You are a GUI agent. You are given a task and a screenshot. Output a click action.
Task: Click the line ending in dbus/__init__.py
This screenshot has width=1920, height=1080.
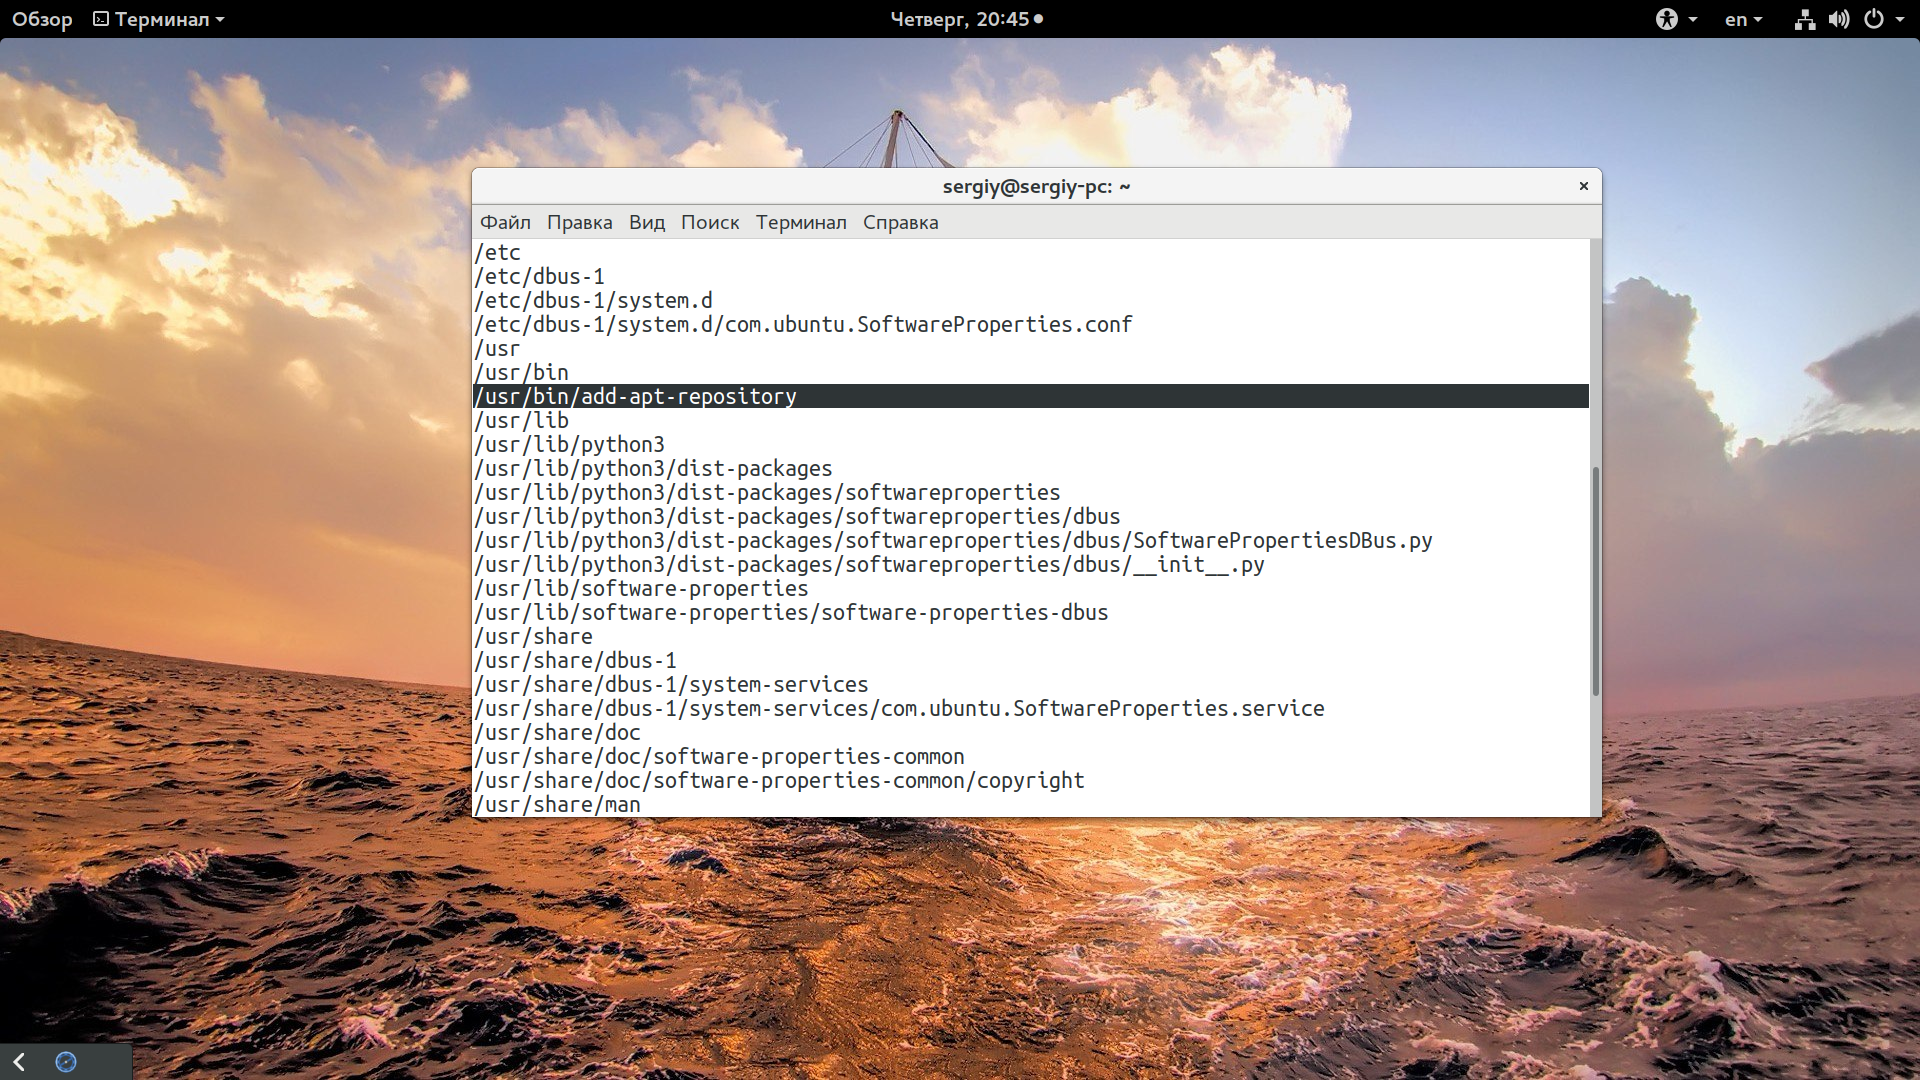click(x=869, y=564)
